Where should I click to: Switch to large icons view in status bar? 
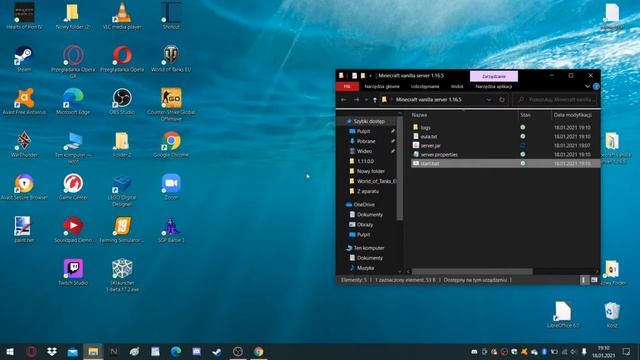coord(594,280)
